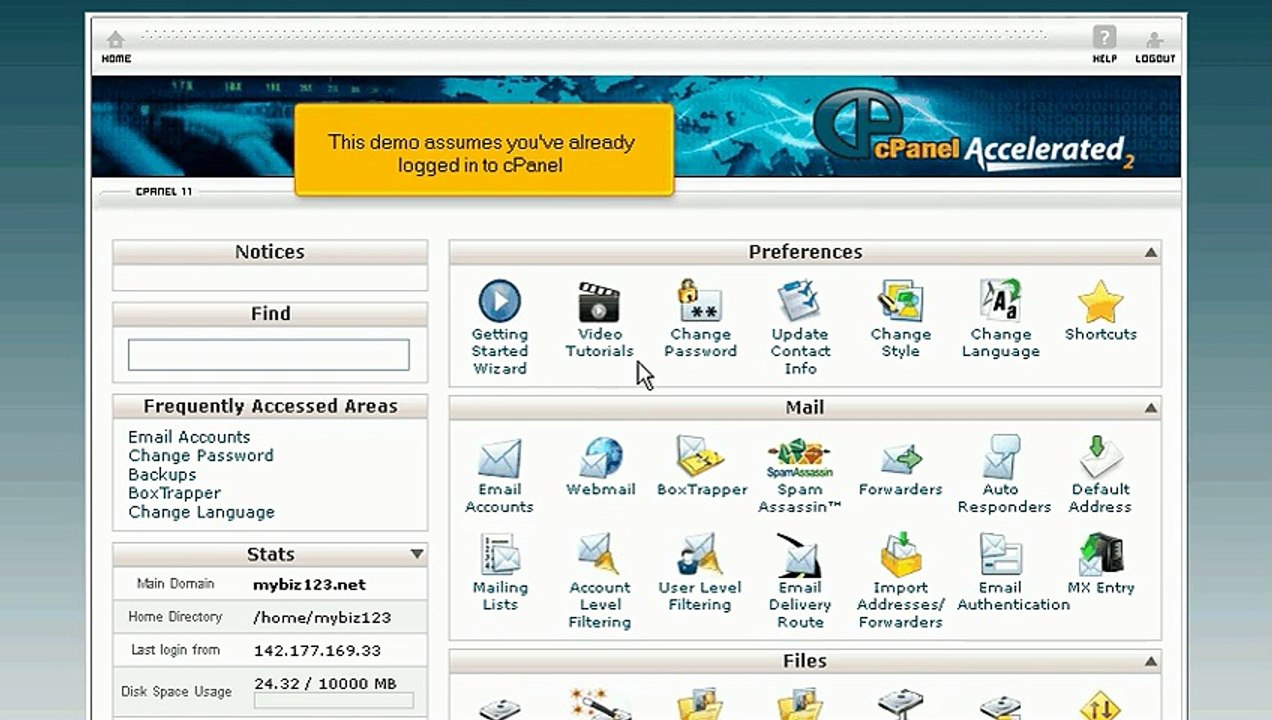Click the Frequently Accessed Areas header
This screenshot has width=1272, height=720.
click(x=270, y=406)
